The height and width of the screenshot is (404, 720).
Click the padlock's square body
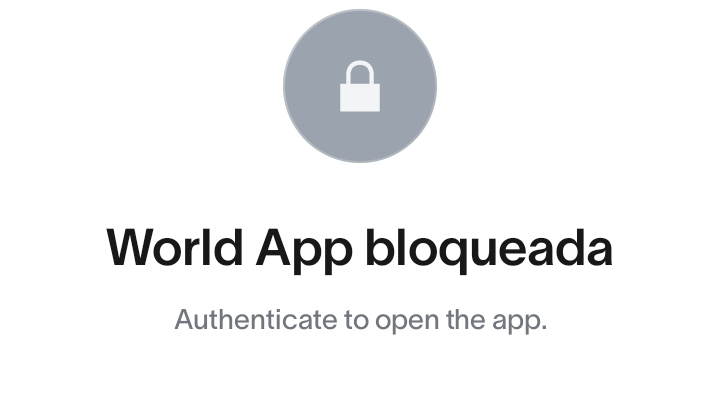point(360,97)
